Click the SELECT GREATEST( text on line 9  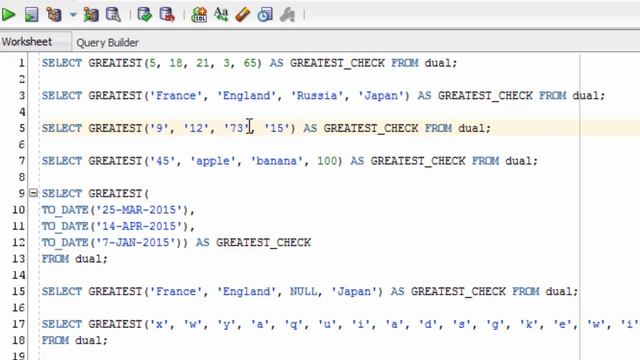(96, 193)
